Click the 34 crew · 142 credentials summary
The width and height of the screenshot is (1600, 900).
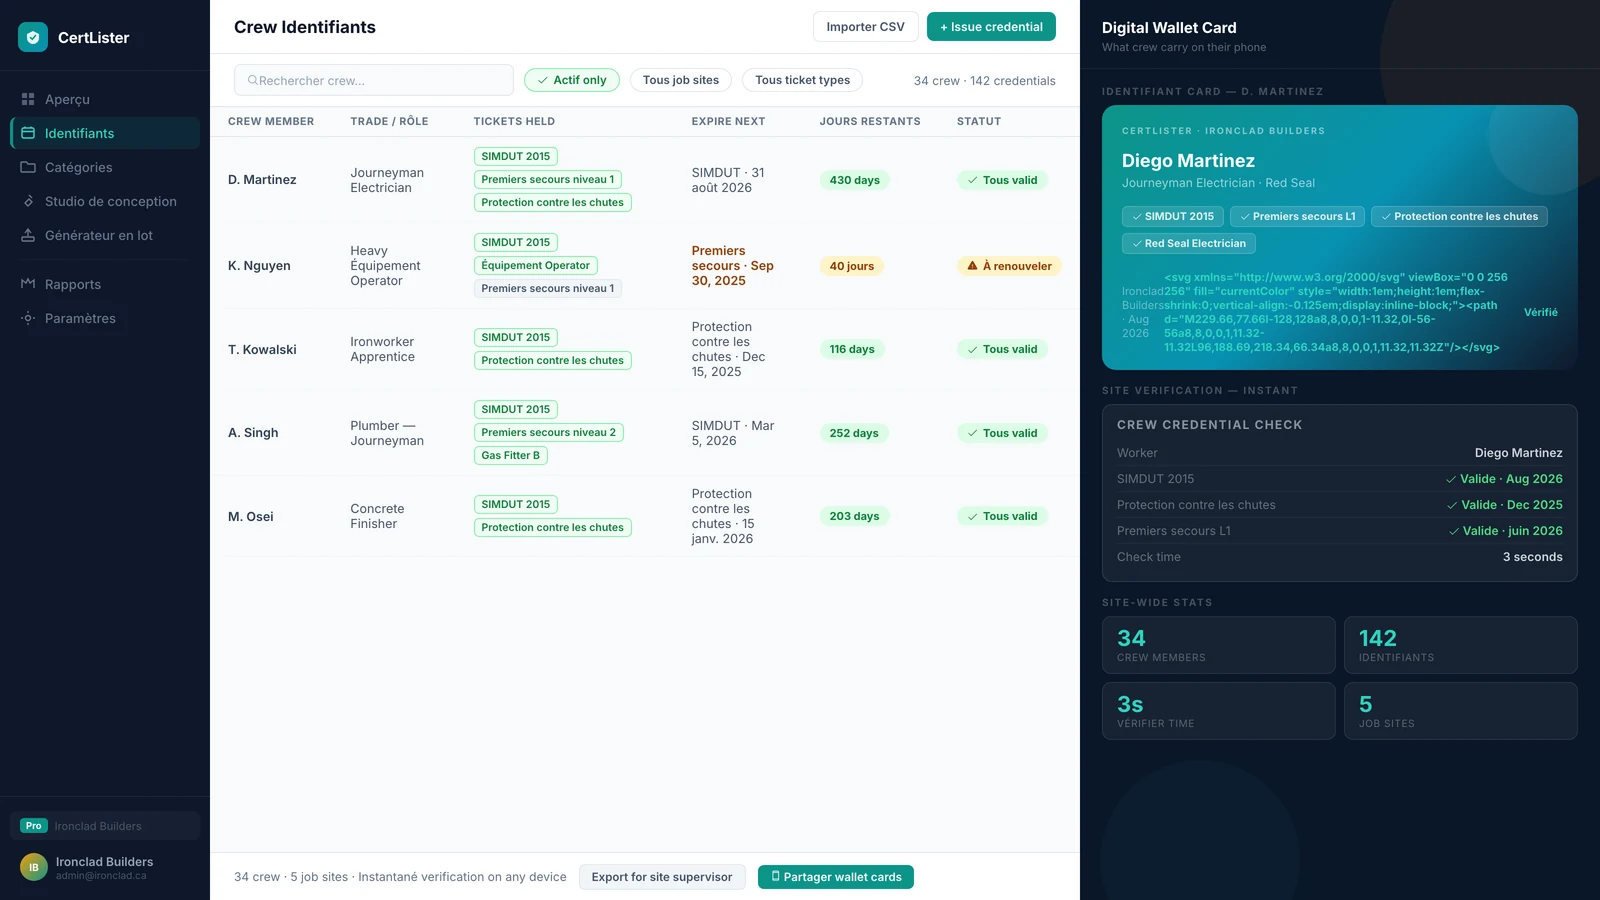pyautogui.click(x=985, y=81)
